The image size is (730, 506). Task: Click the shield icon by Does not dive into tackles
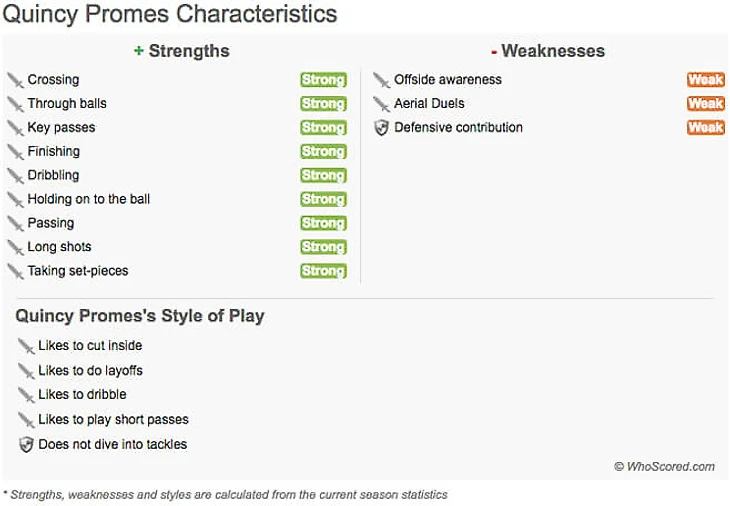[26, 444]
